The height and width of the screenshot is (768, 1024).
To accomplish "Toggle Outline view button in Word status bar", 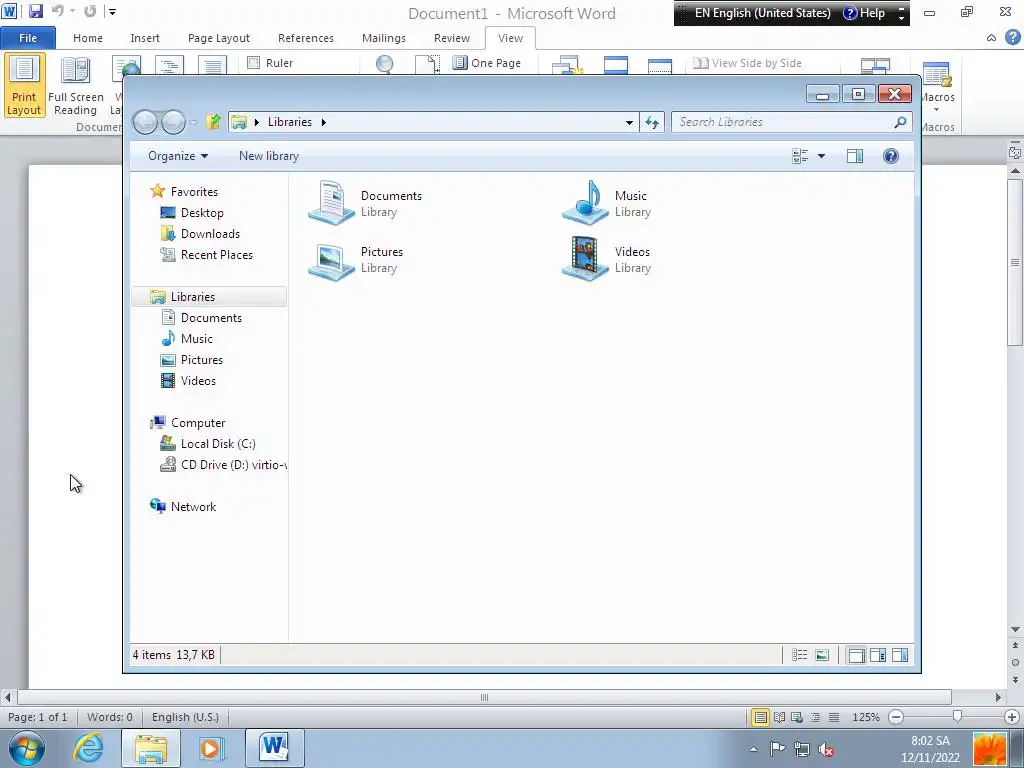I will [816, 717].
